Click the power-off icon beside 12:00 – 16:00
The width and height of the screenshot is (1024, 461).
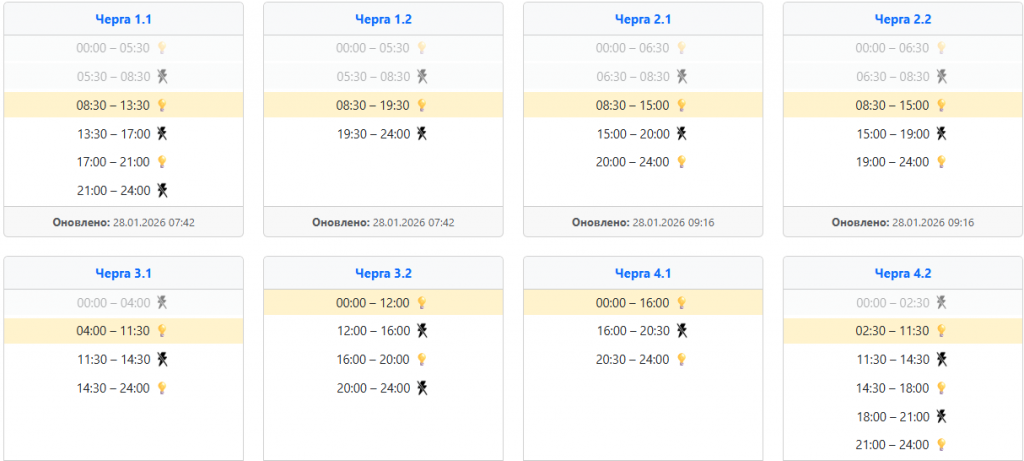pyautogui.click(x=422, y=331)
